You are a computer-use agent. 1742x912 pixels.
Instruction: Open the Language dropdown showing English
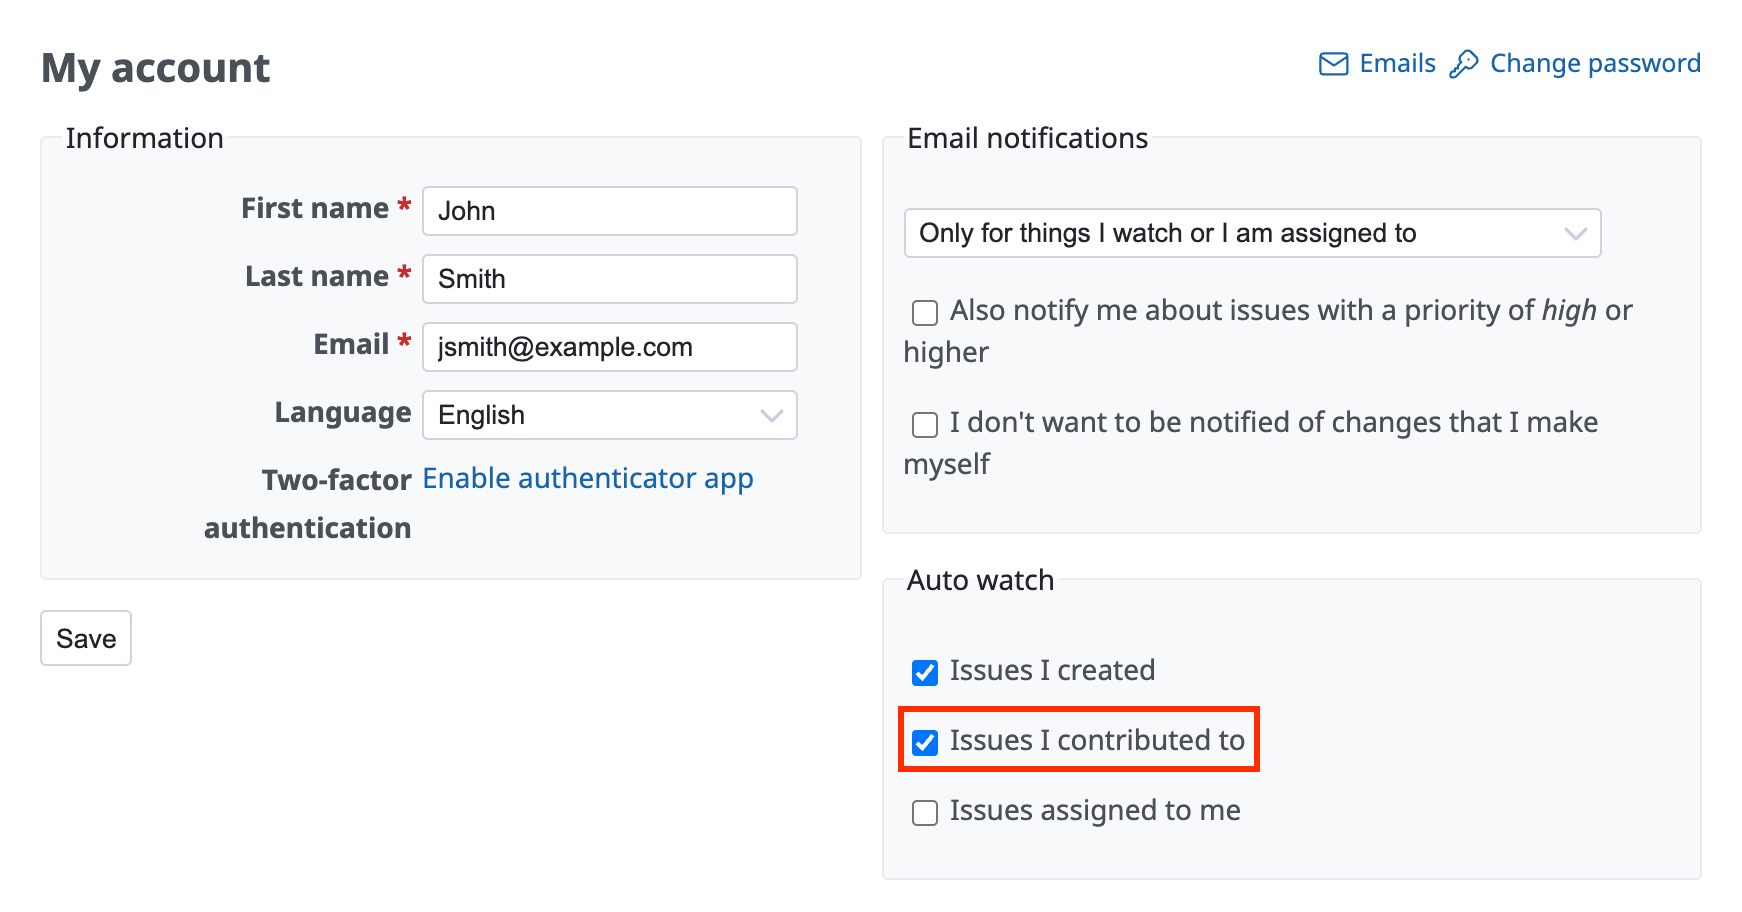point(610,415)
